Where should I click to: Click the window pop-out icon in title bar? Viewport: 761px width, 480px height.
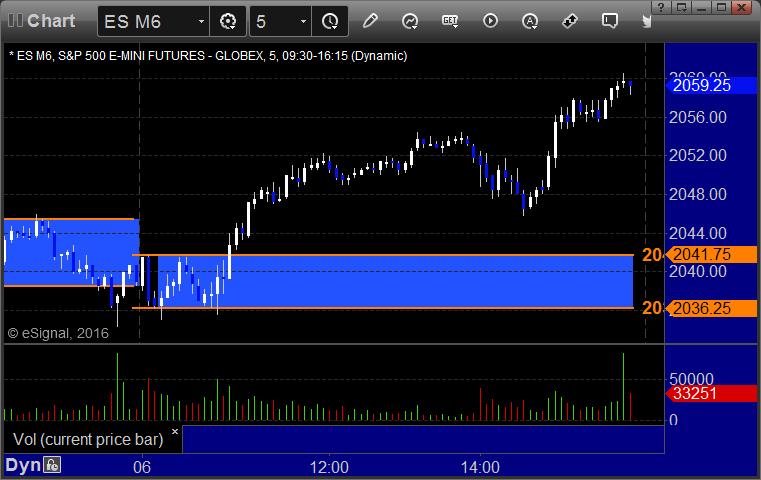click(x=681, y=7)
